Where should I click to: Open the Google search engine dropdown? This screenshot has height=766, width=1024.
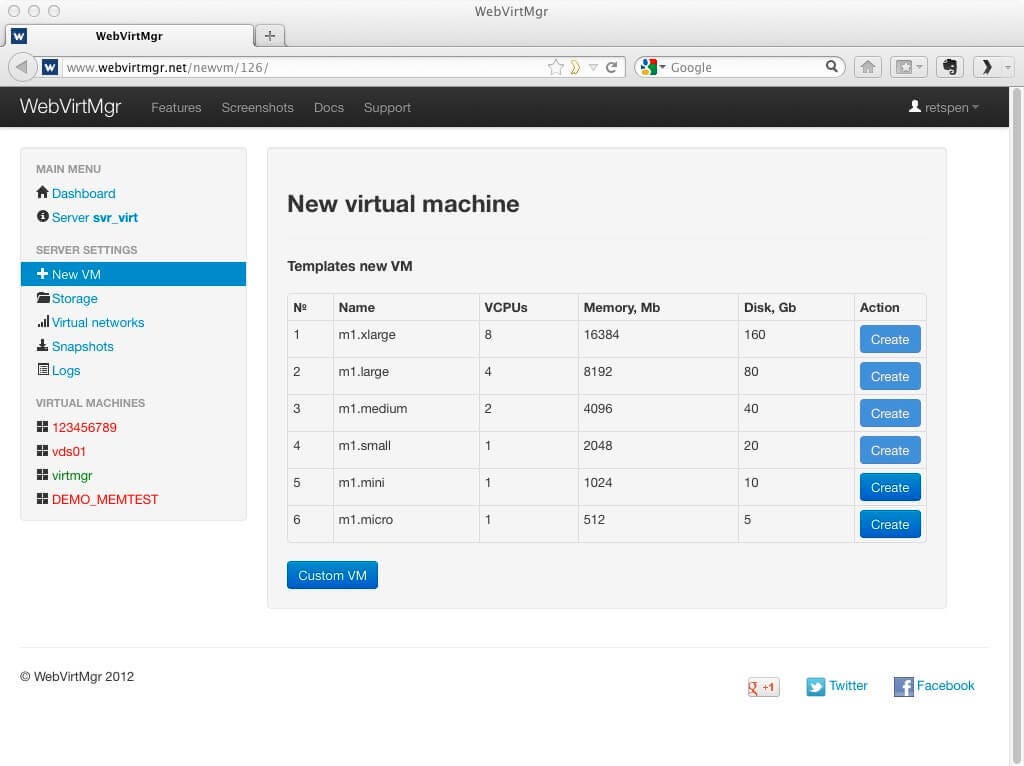(x=655, y=66)
